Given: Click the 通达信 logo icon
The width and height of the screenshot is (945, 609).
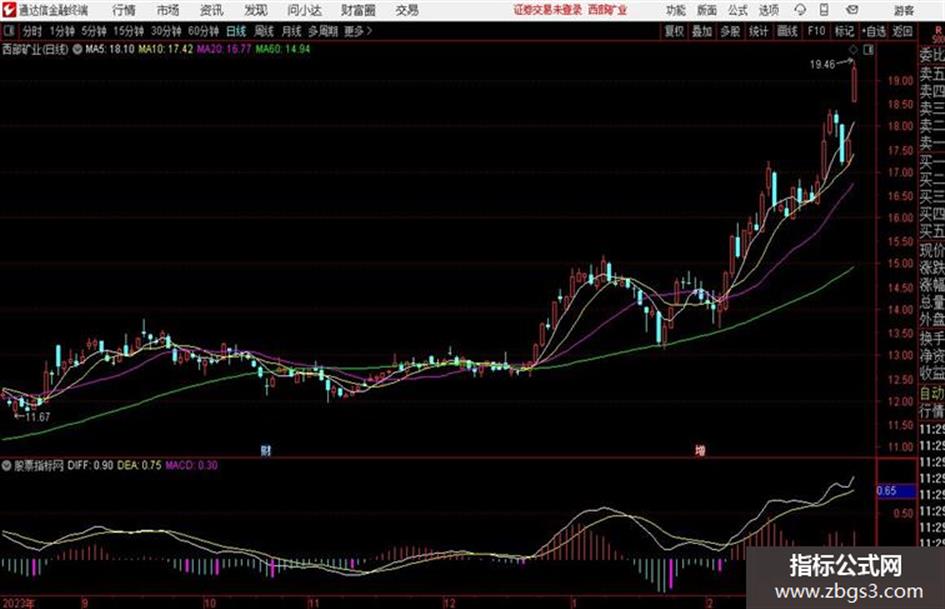Looking at the screenshot, I should pyautogui.click(x=9, y=10).
